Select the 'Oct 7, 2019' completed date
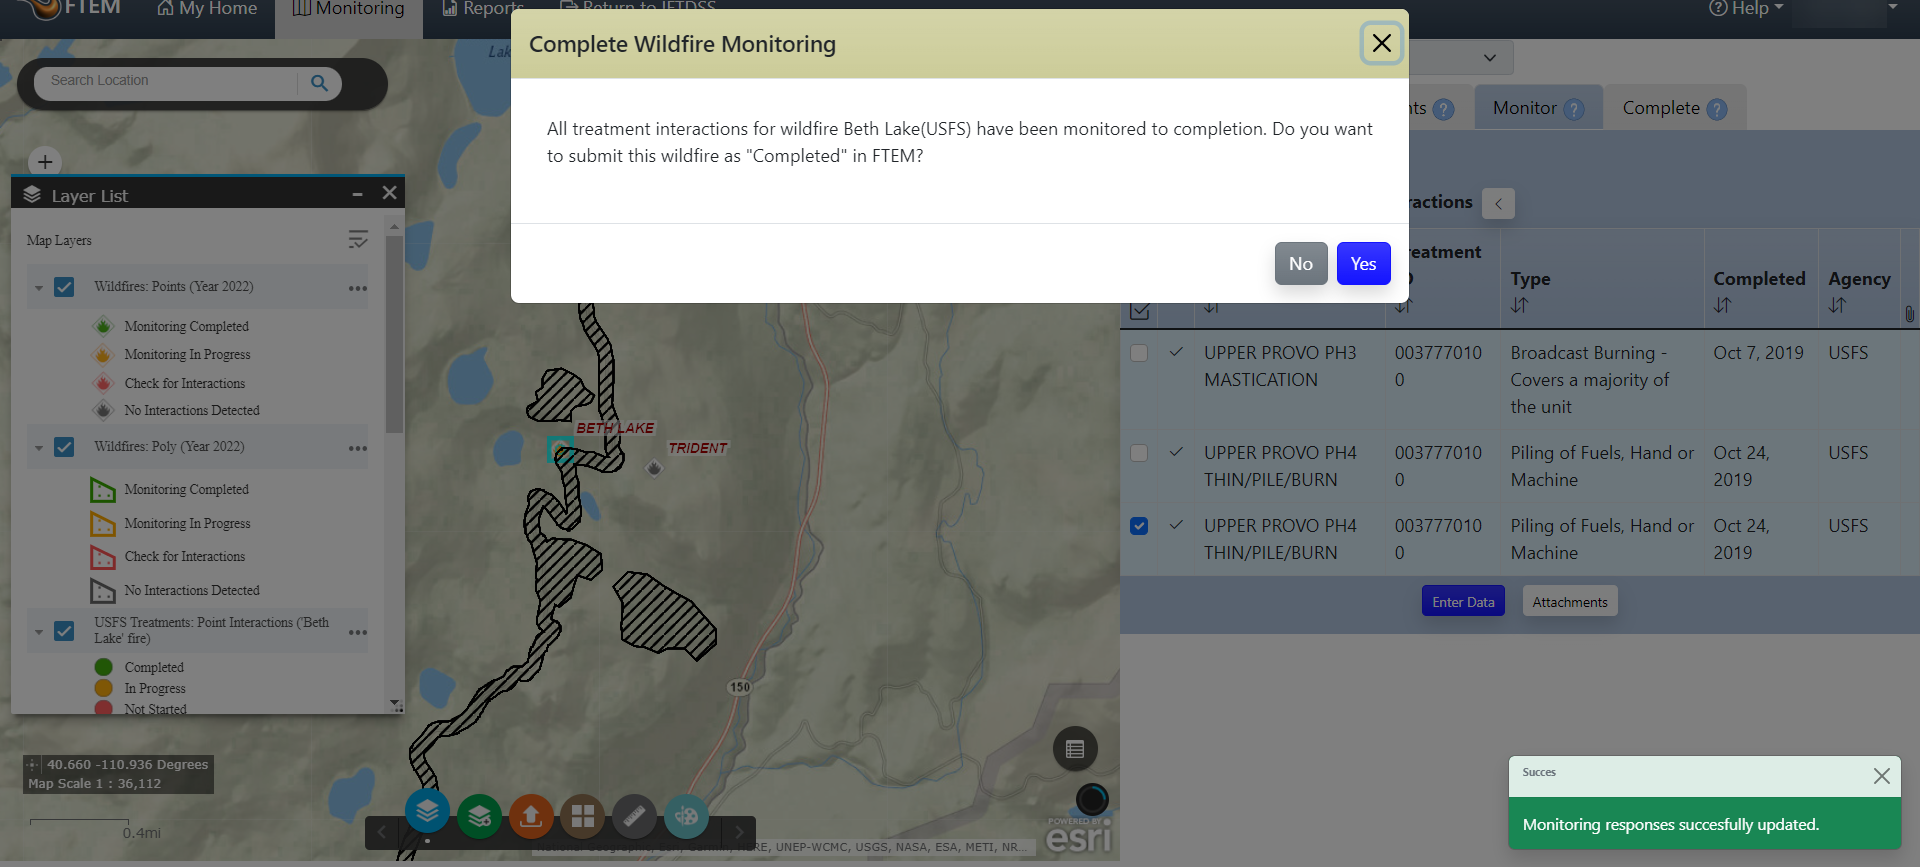The image size is (1920, 867). 1759,353
